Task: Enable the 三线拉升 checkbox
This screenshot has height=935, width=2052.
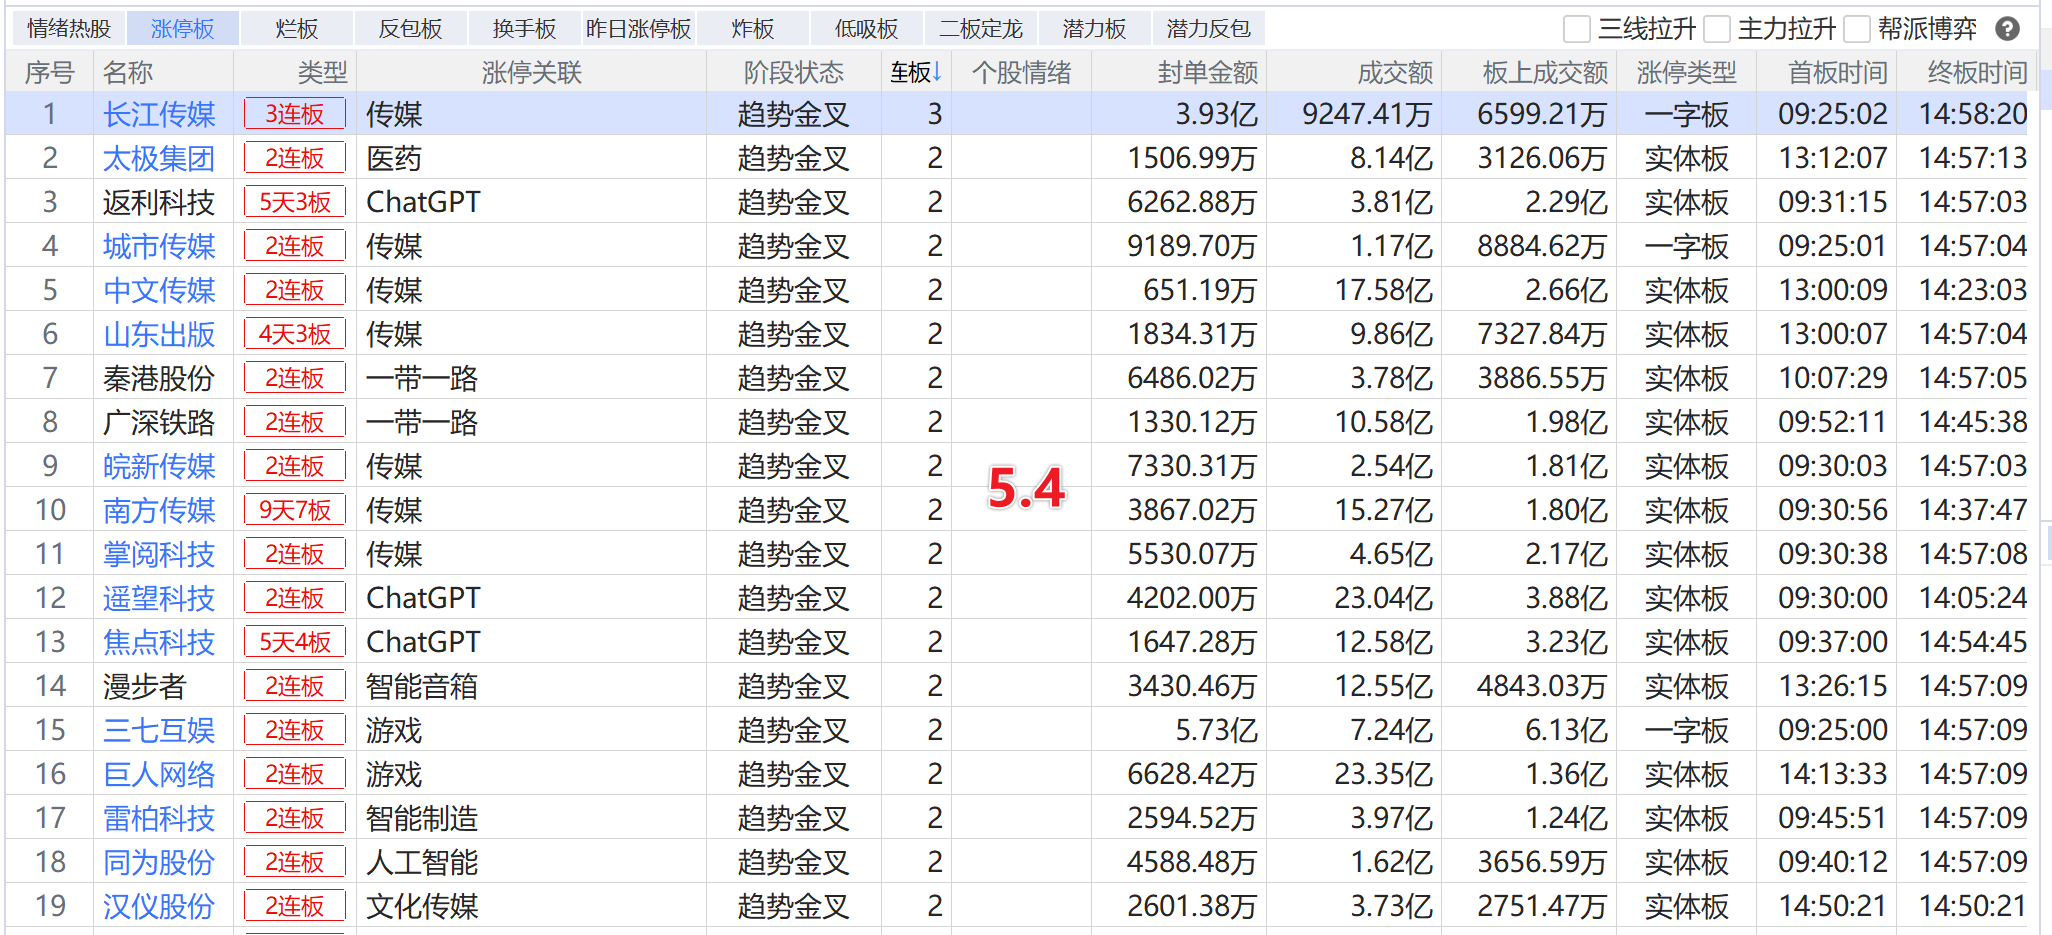Action: point(1576,29)
